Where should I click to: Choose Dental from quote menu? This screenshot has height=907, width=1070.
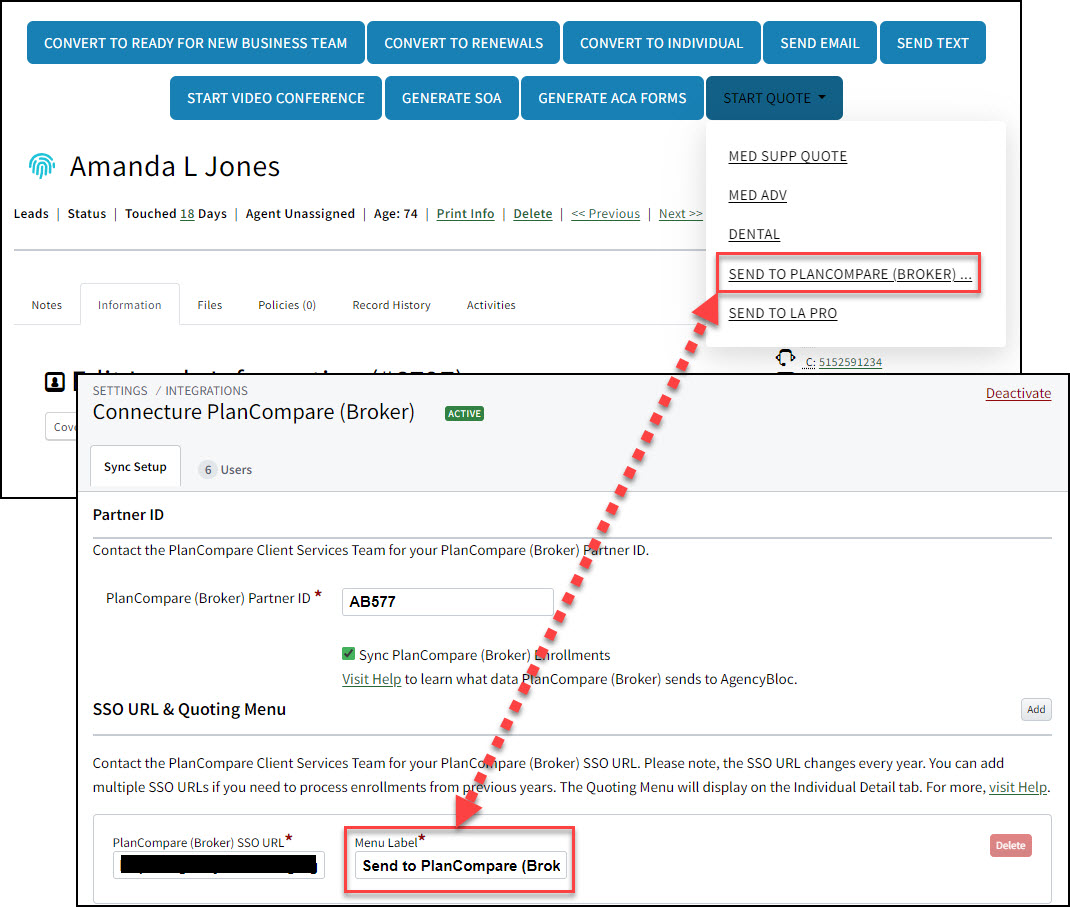pyautogui.click(x=754, y=234)
